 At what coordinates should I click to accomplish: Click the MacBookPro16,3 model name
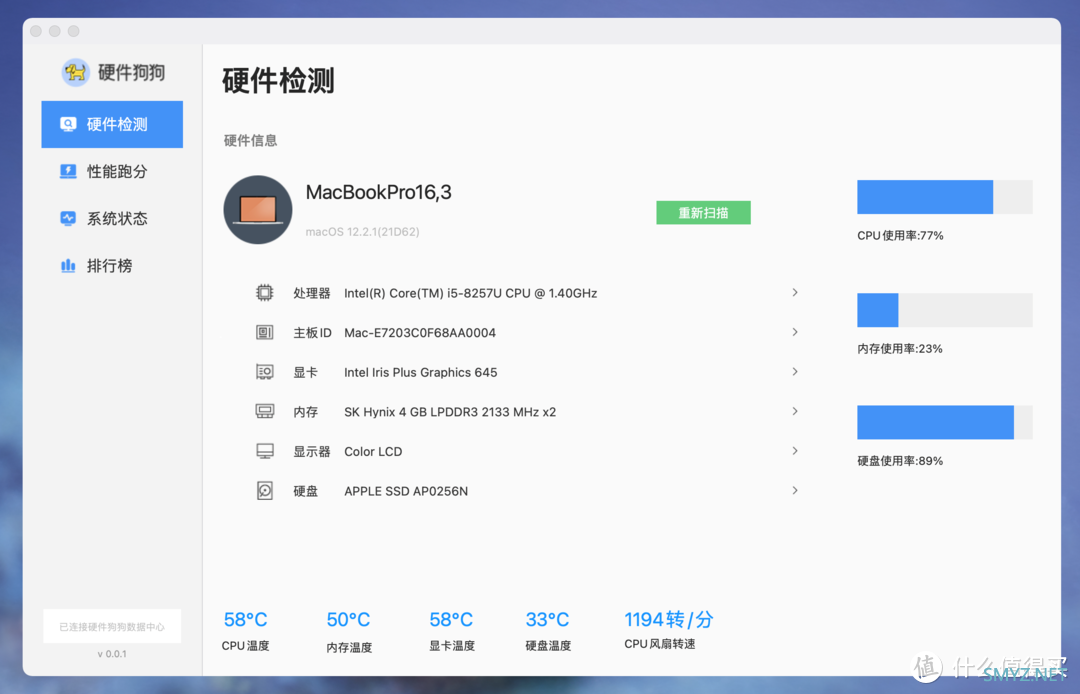point(378,192)
